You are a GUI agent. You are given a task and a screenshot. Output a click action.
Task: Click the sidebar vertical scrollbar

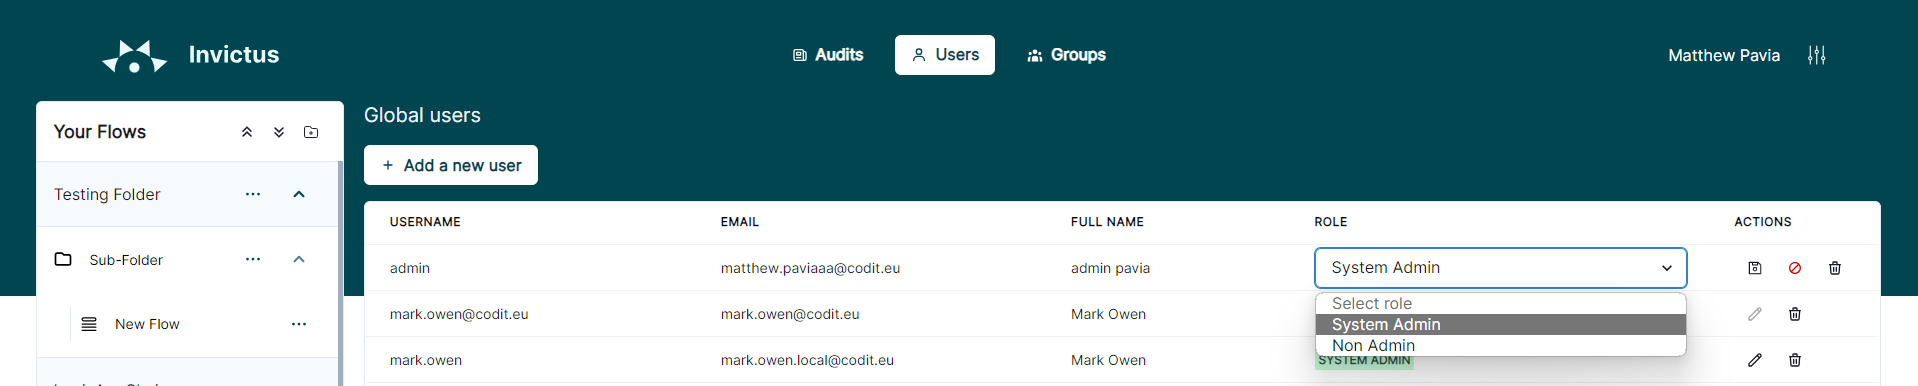click(x=341, y=273)
